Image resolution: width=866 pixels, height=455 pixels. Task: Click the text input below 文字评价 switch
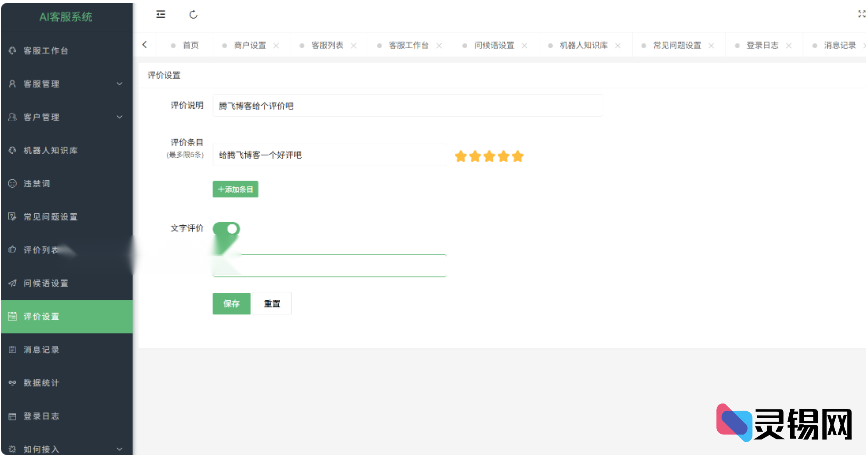(330, 266)
